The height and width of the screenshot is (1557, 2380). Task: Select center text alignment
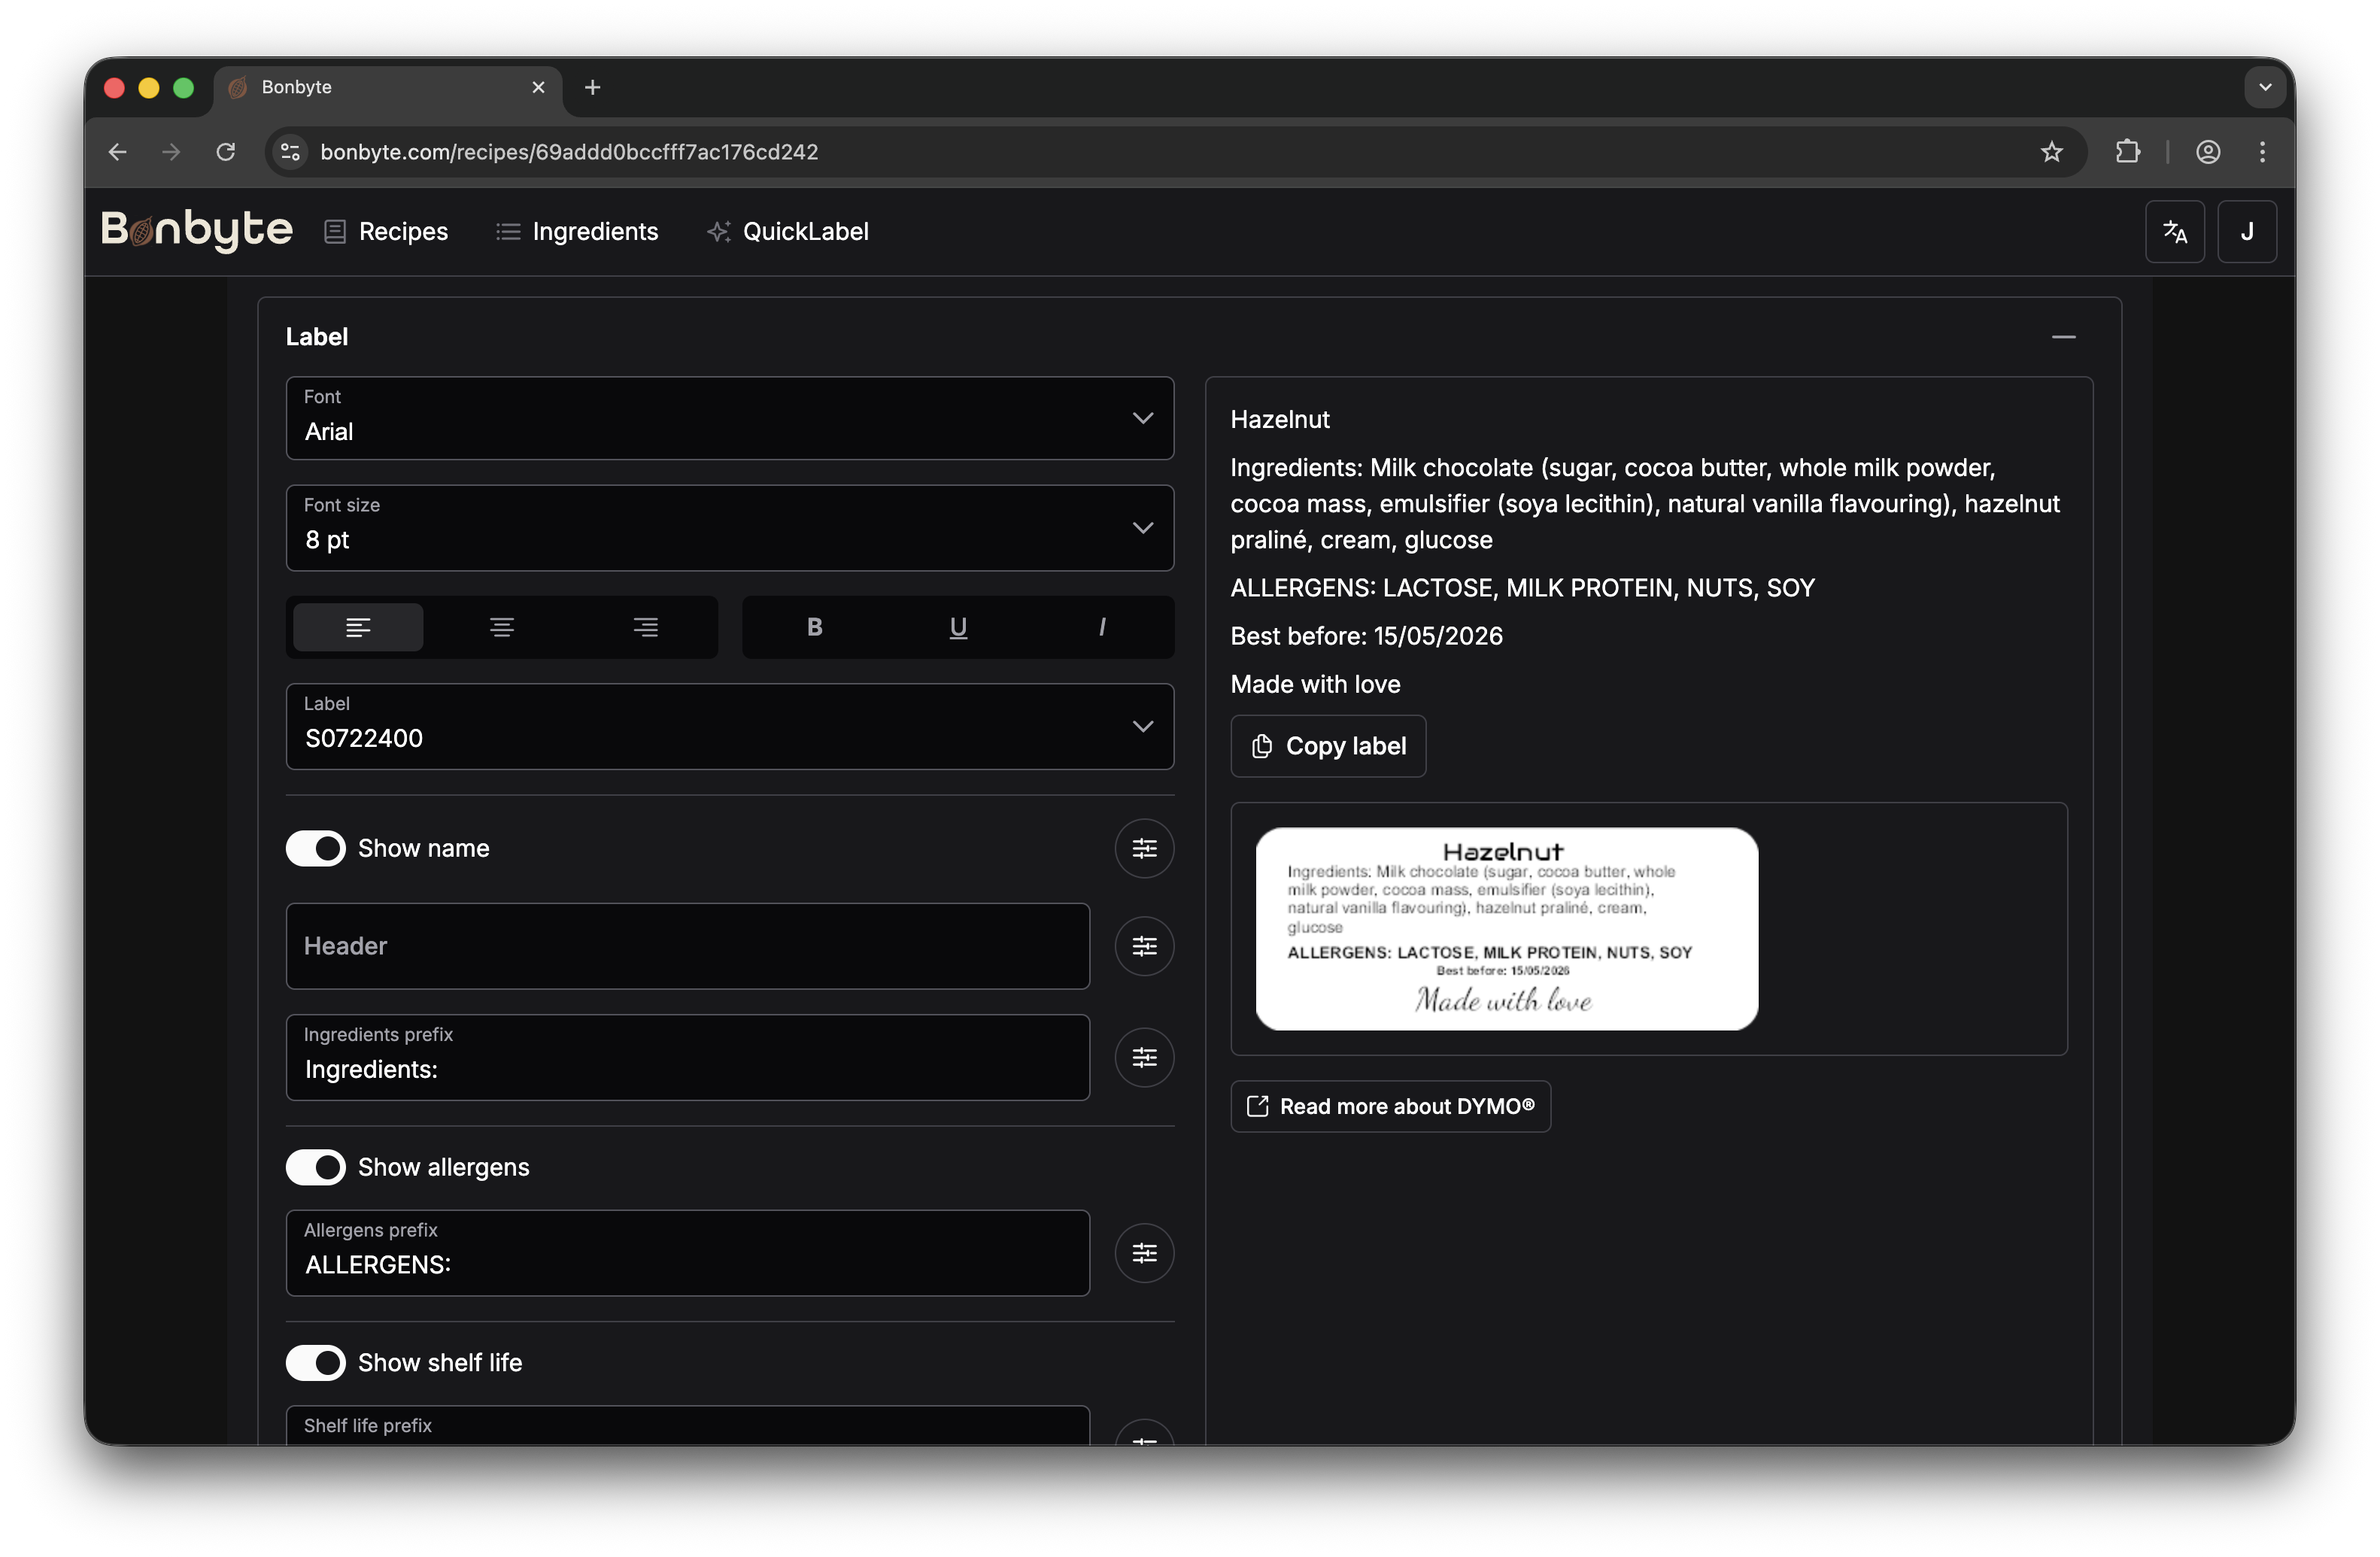tap(501, 627)
